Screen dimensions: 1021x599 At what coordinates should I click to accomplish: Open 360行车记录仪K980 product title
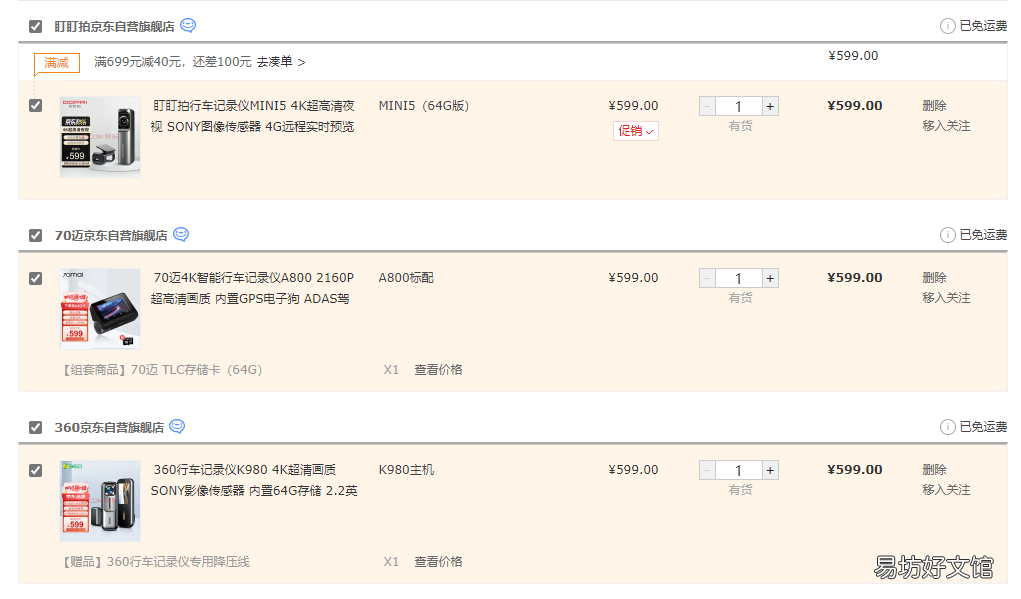click(254, 480)
